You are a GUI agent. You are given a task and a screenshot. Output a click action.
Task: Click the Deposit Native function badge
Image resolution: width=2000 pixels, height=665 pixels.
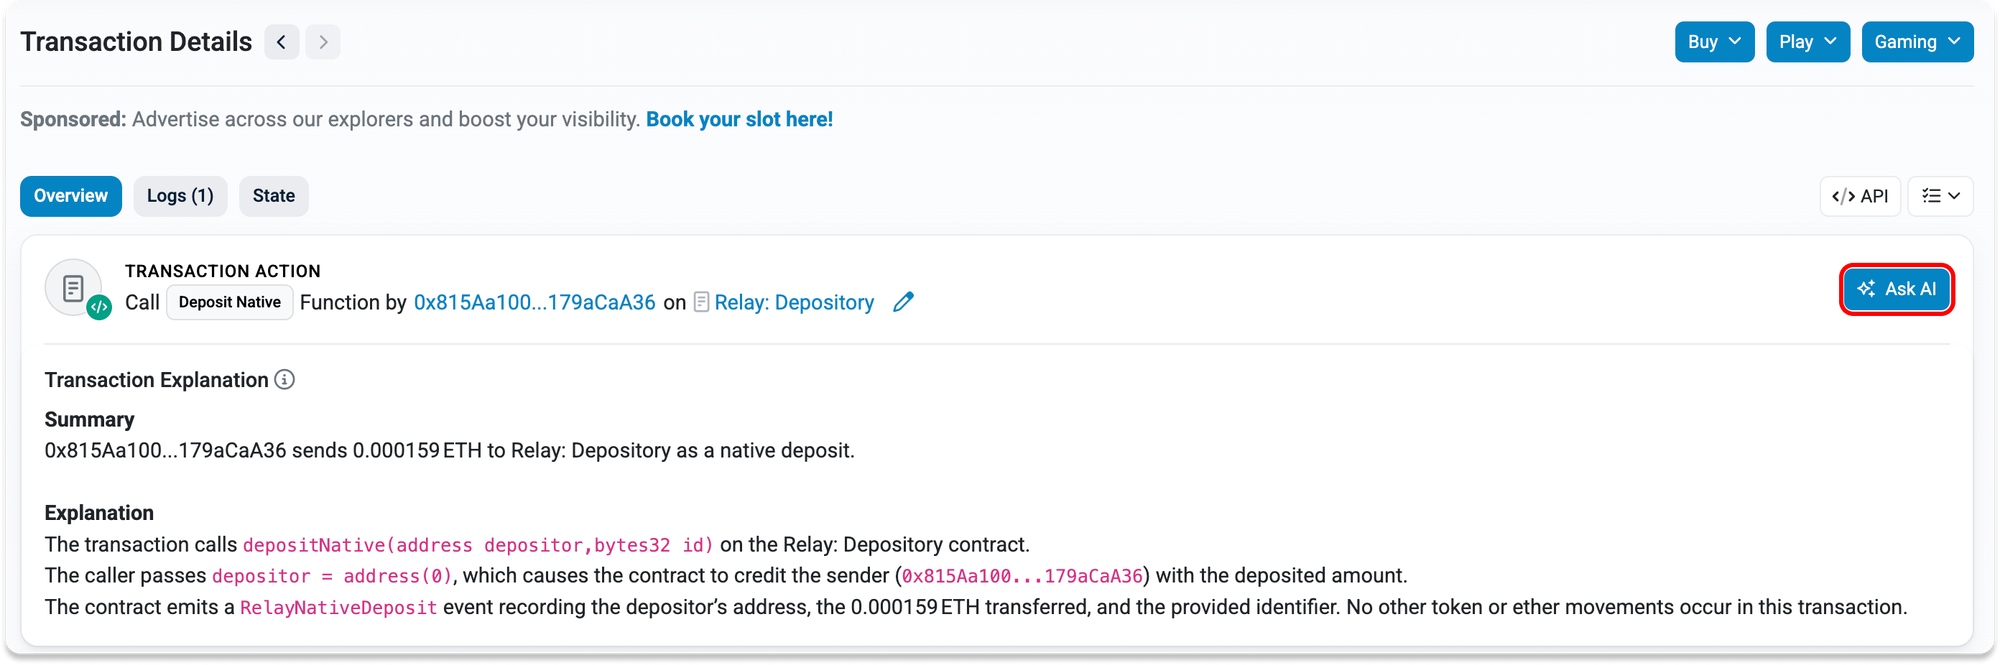pyautogui.click(x=229, y=302)
